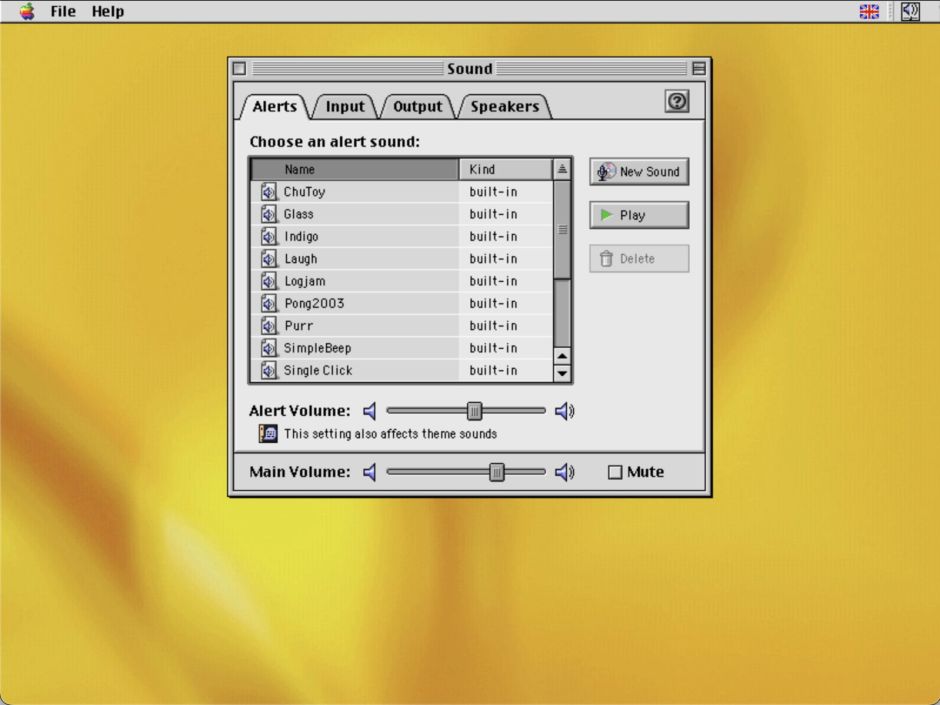Click the left speaker of Alert Volume
Screen dimensions: 940x705
click(x=370, y=410)
